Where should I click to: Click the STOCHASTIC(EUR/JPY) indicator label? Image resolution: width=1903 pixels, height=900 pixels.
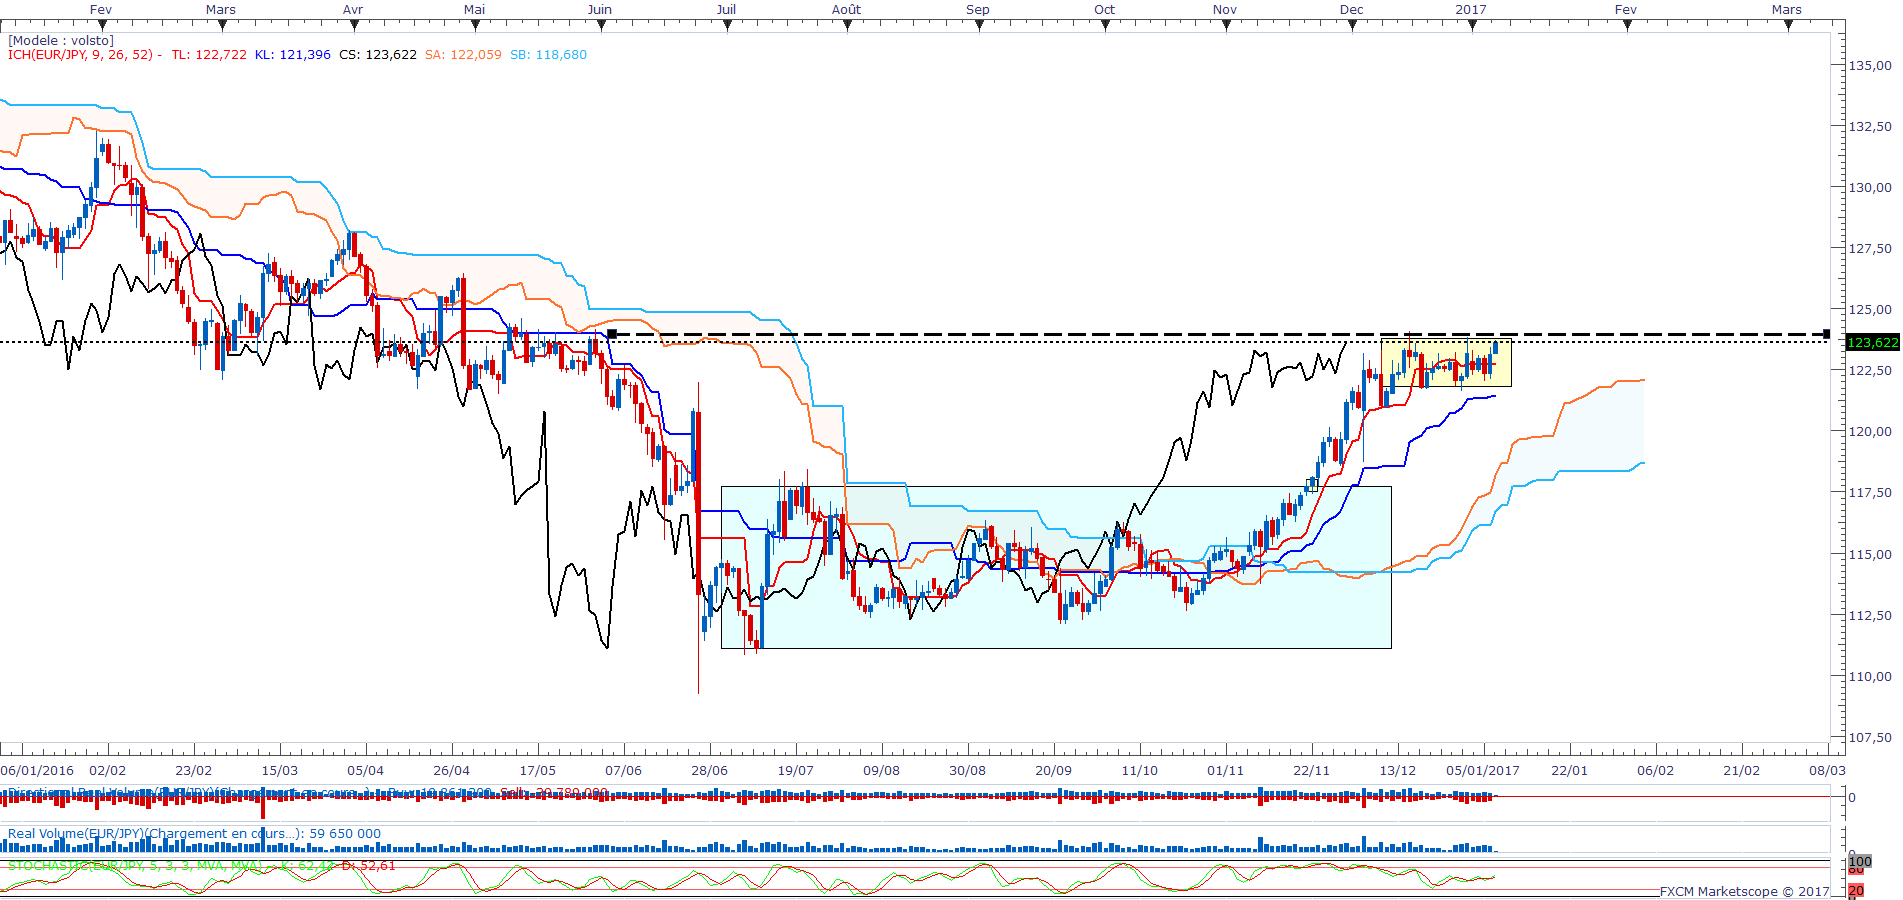(x=135, y=865)
